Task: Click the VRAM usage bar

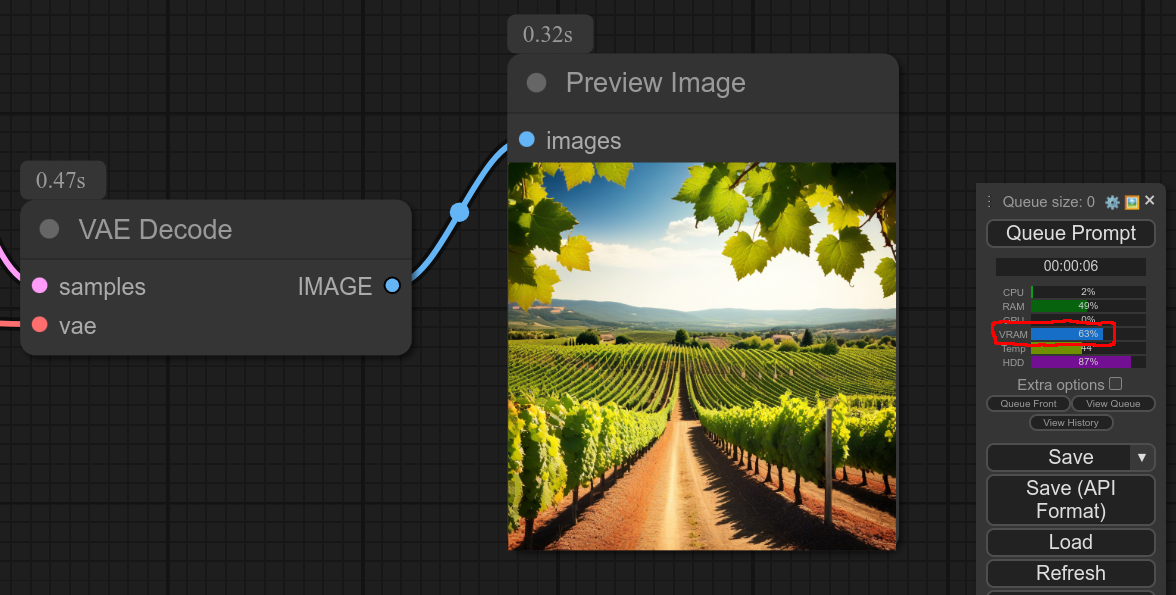Action: [x=1088, y=334]
